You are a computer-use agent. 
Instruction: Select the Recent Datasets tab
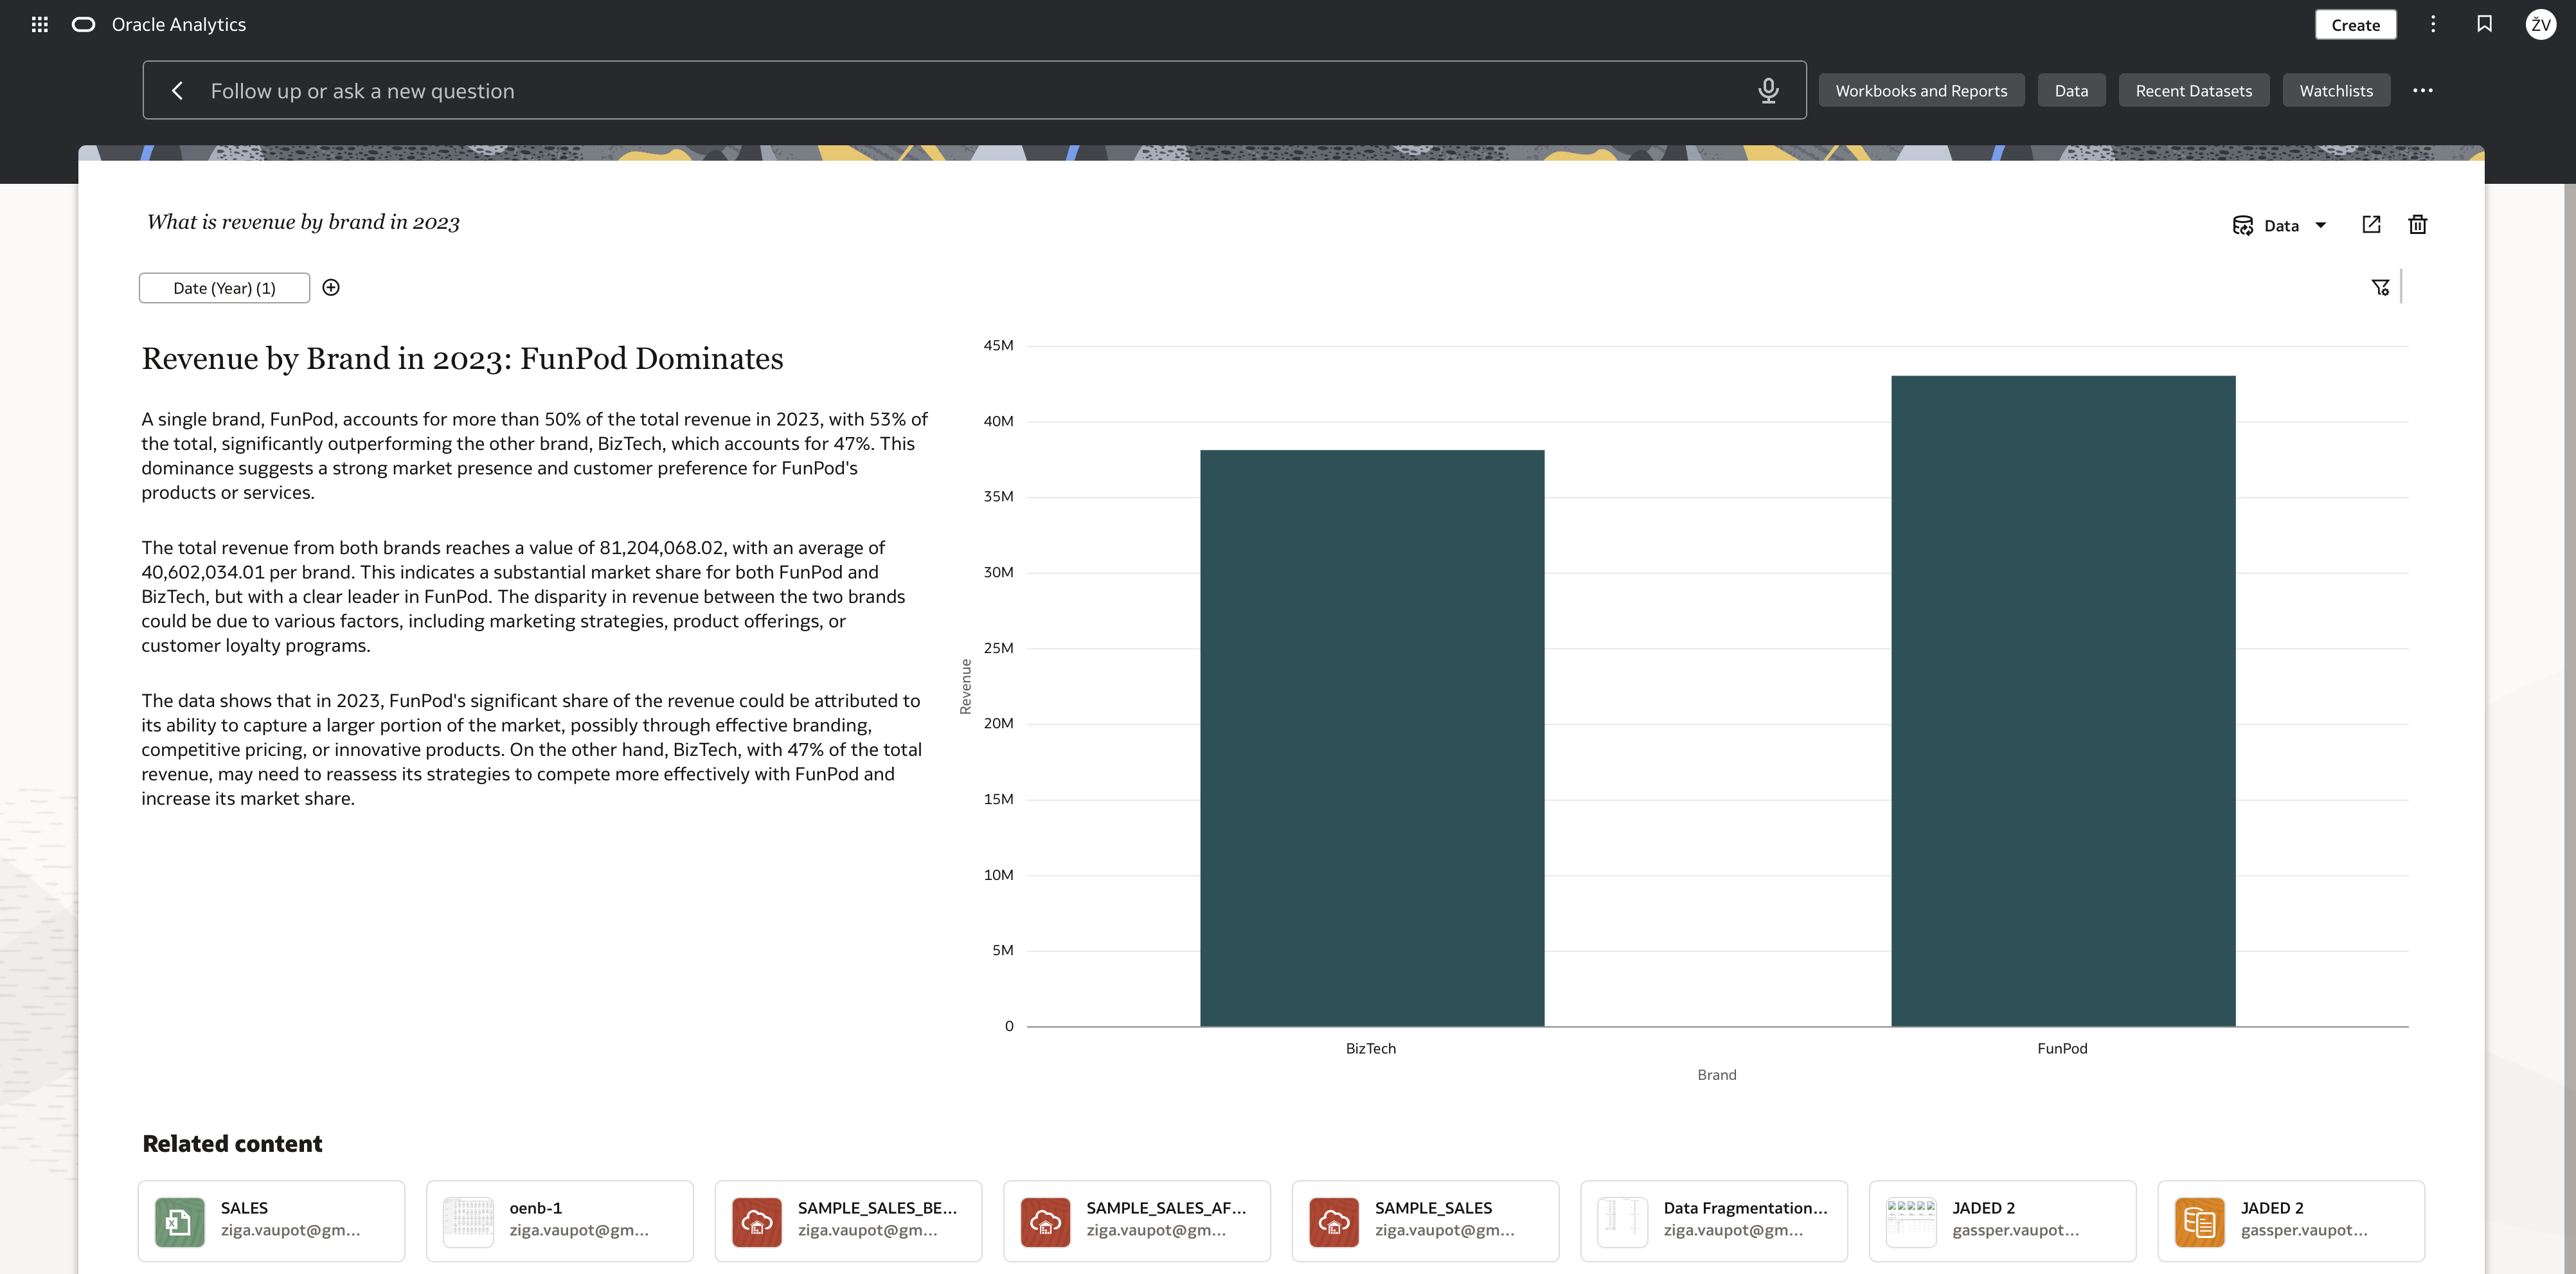[x=2194, y=91]
